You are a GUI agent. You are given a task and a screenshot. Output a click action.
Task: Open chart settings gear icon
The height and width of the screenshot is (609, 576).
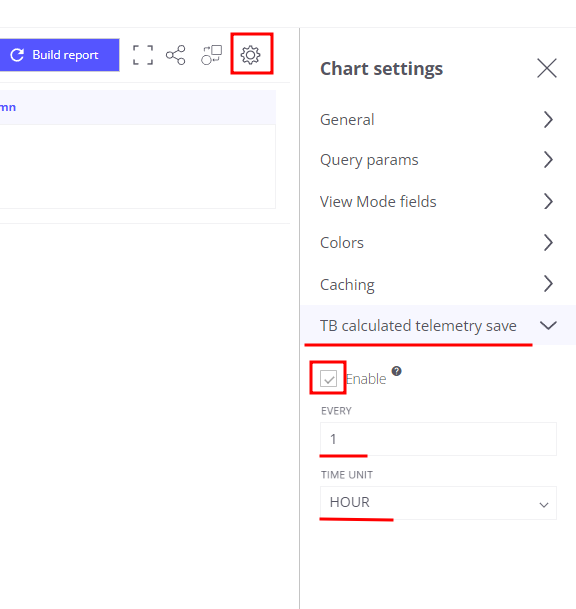tap(251, 55)
